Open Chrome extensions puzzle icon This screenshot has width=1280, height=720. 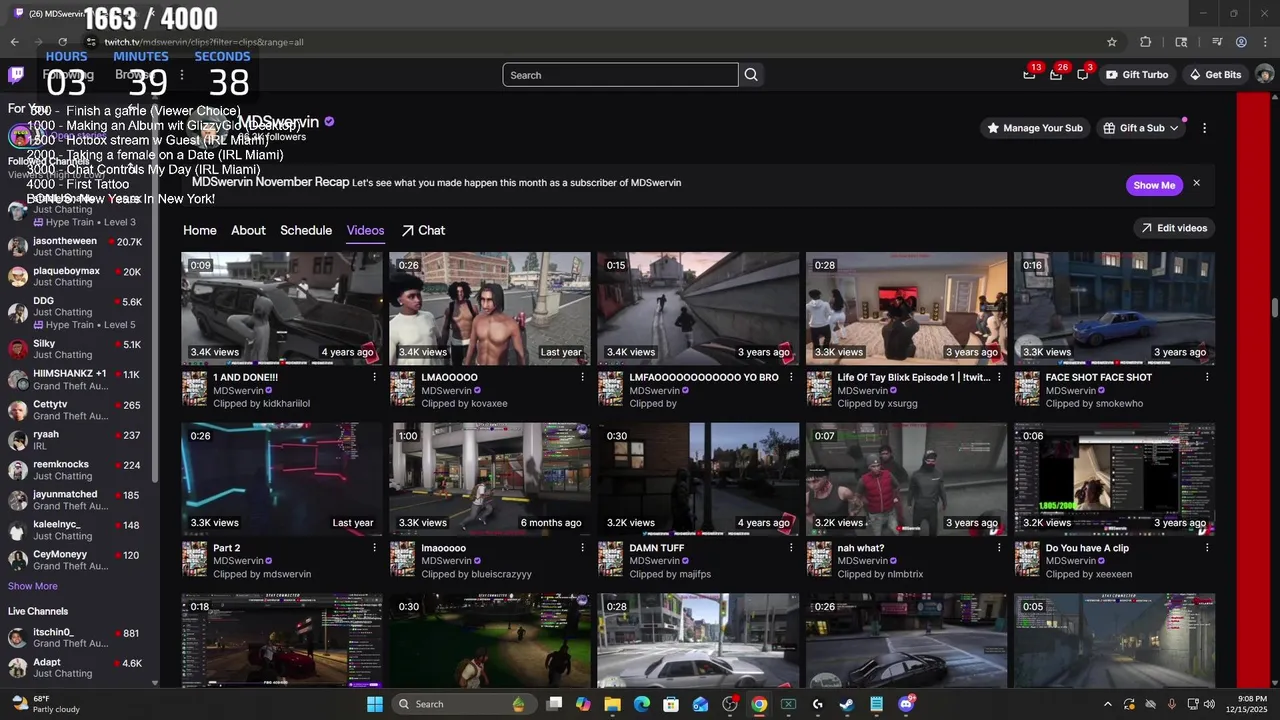(1146, 42)
